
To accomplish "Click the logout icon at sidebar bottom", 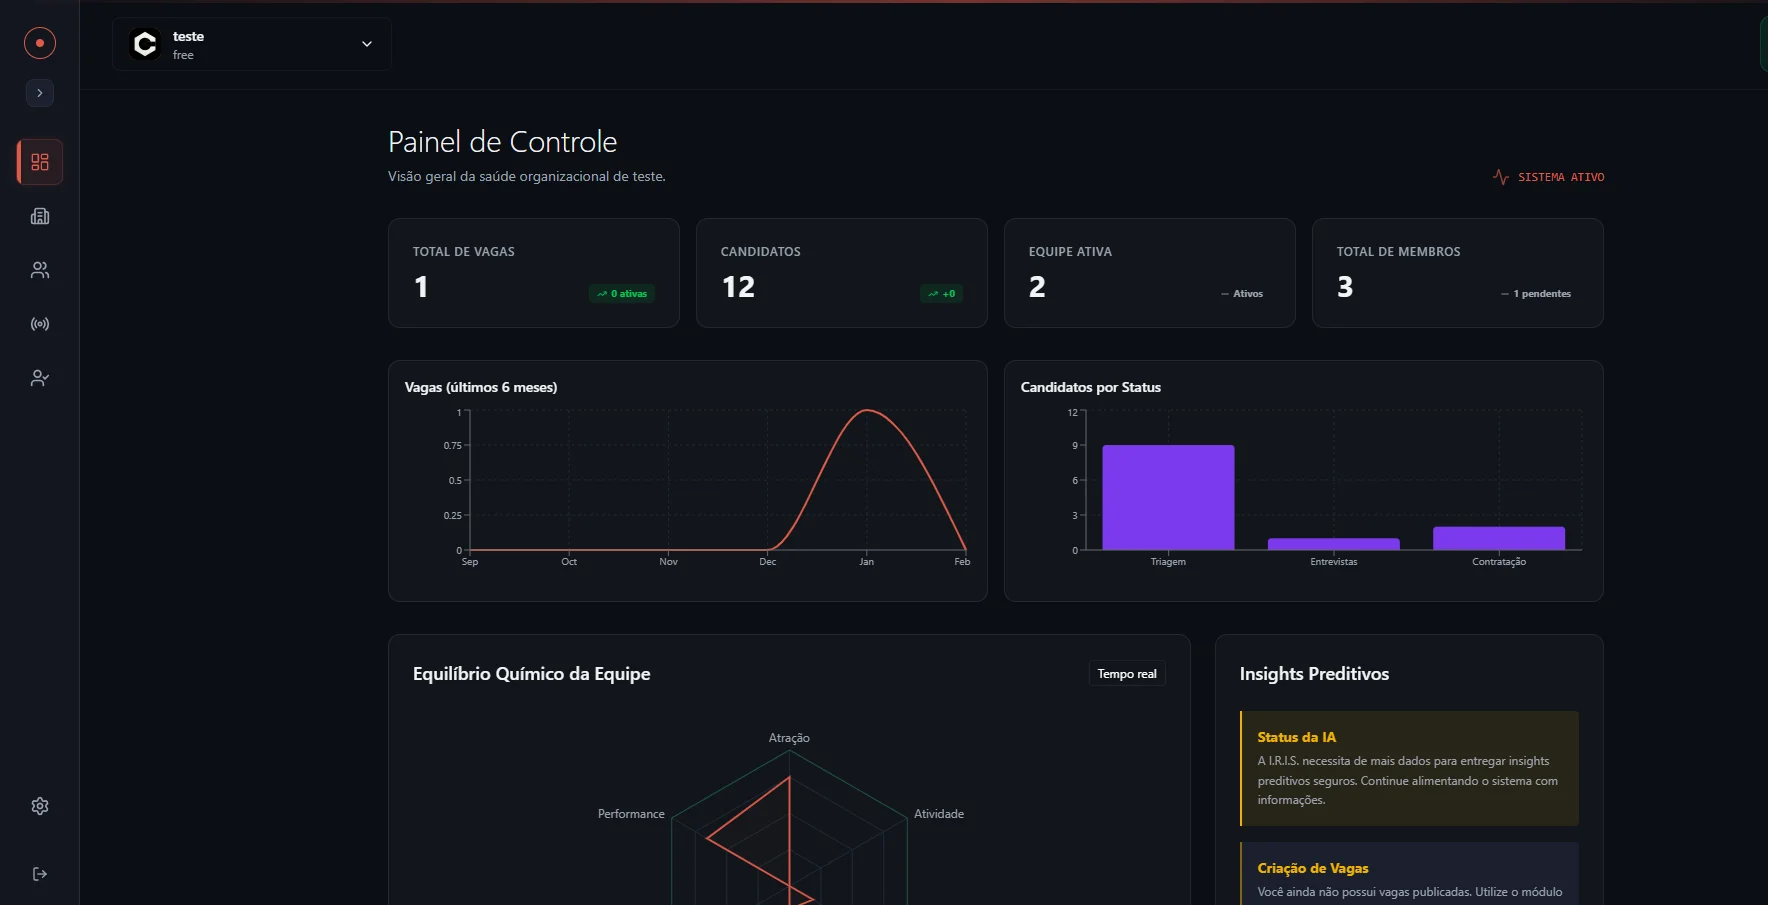I will click(x=39, y=873).
